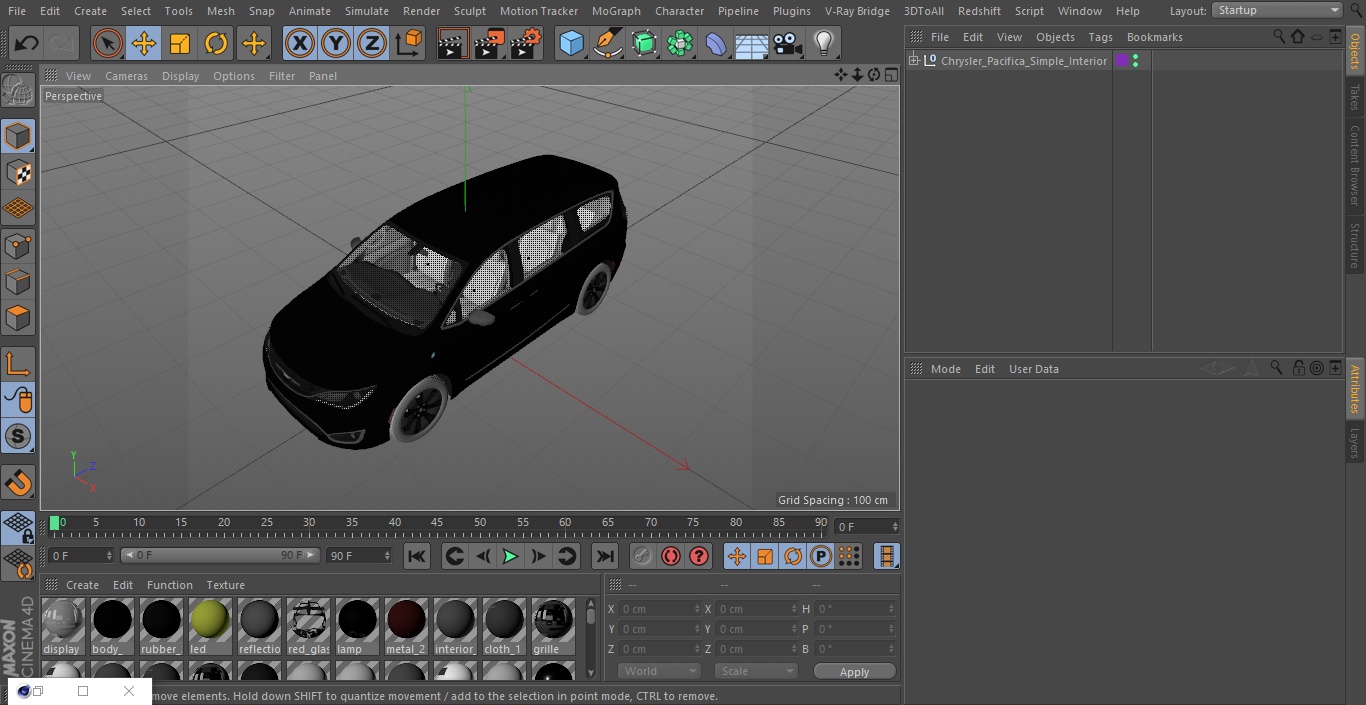Select the Move tool in top toolbar

144,43
